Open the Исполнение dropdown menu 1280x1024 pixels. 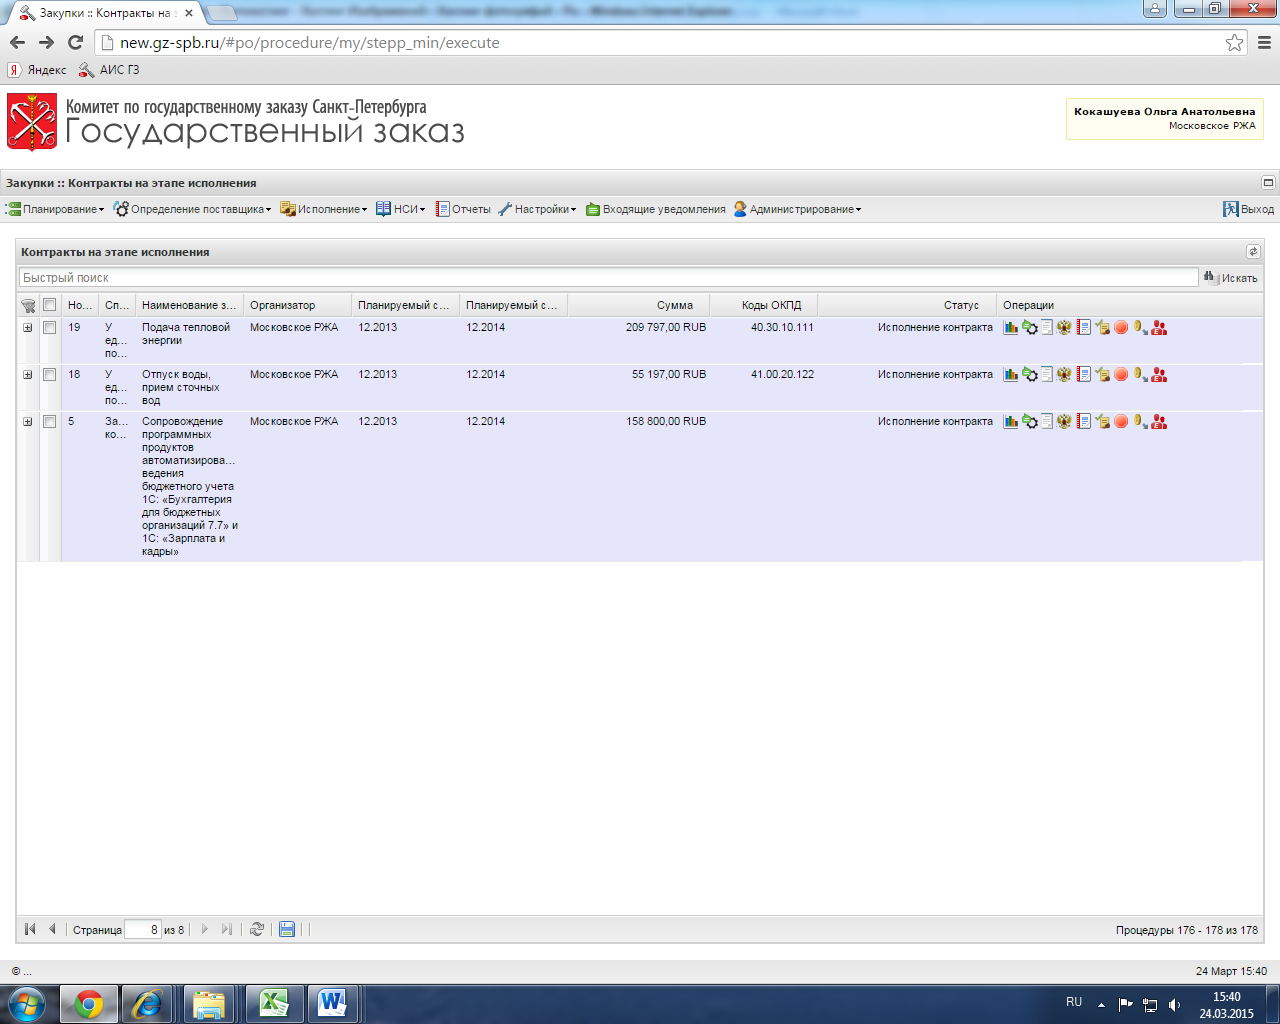point(324,209)
